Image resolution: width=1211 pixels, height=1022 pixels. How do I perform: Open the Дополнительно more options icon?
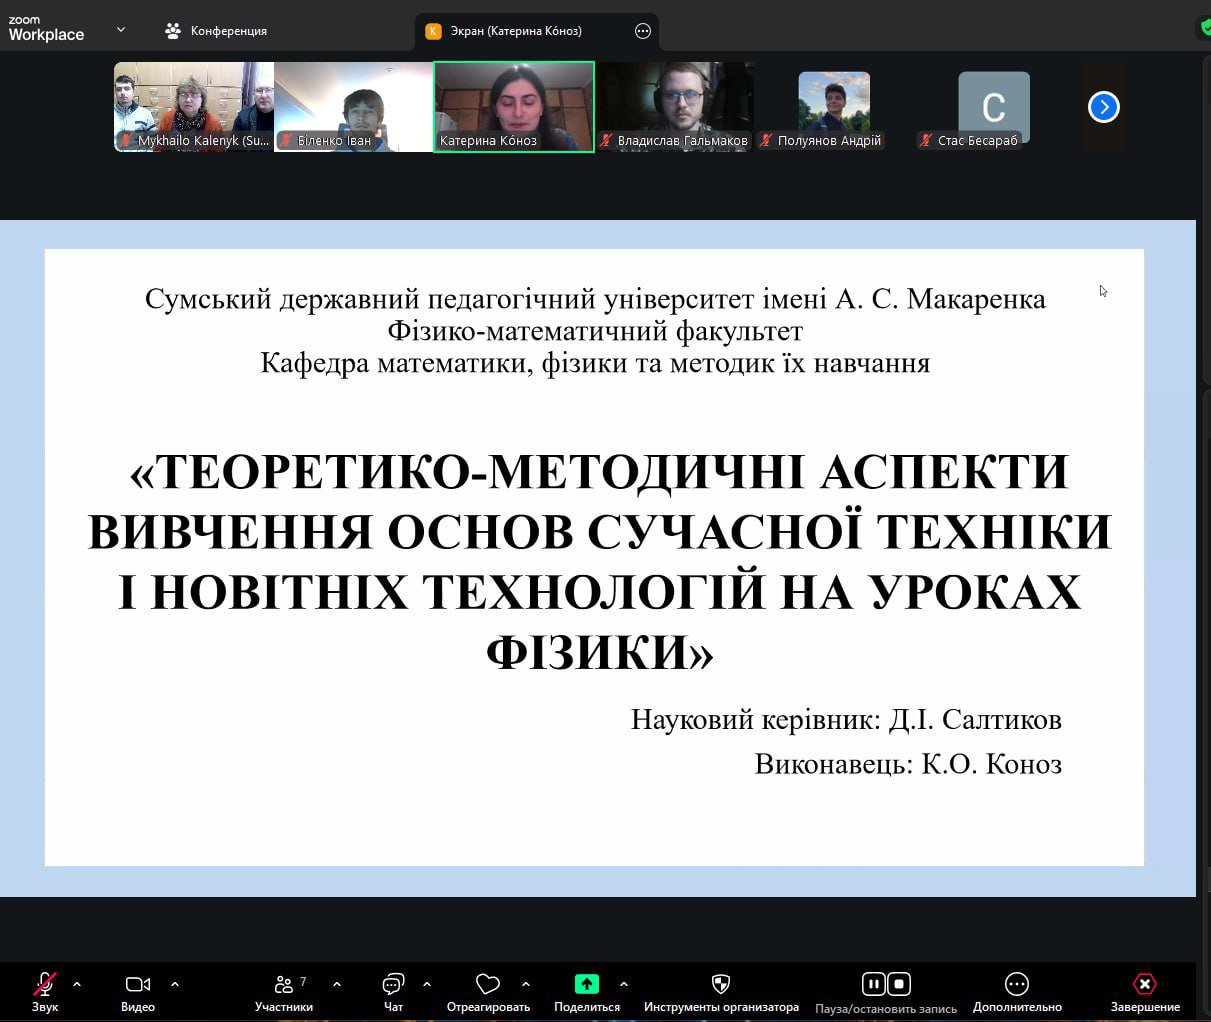1016,985
